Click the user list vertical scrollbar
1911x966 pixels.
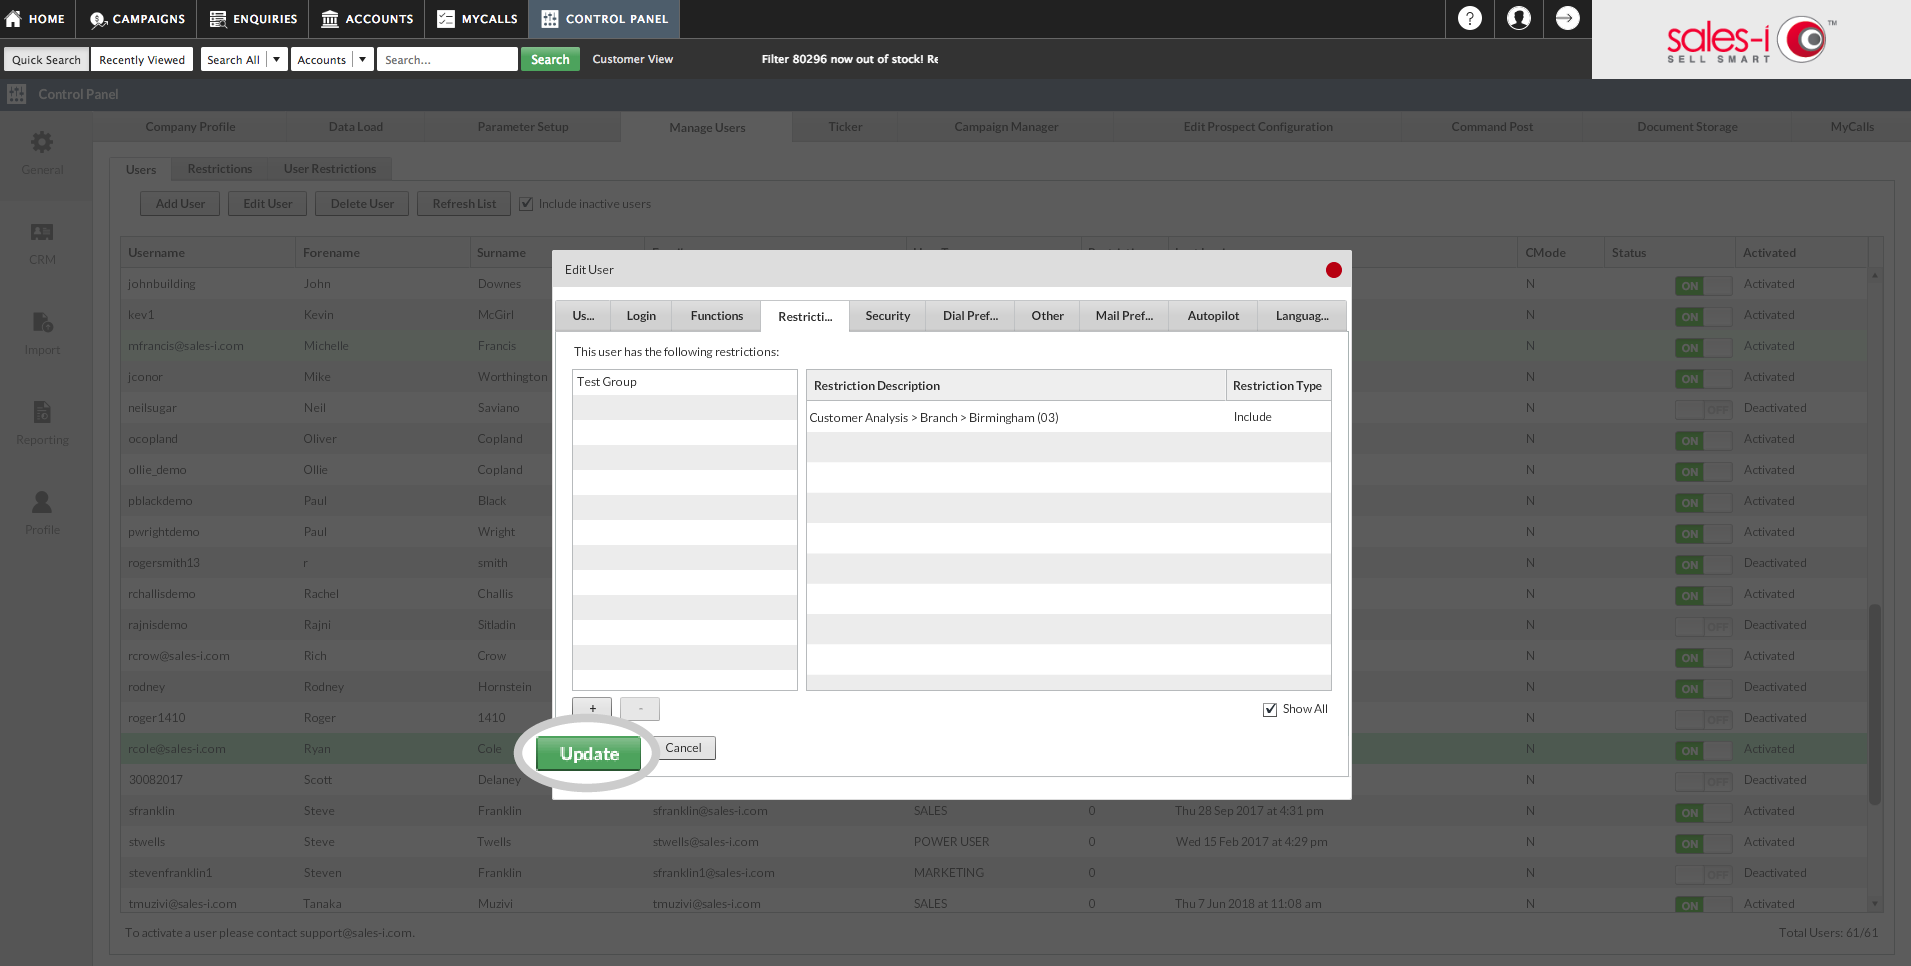coord(1875,703)
